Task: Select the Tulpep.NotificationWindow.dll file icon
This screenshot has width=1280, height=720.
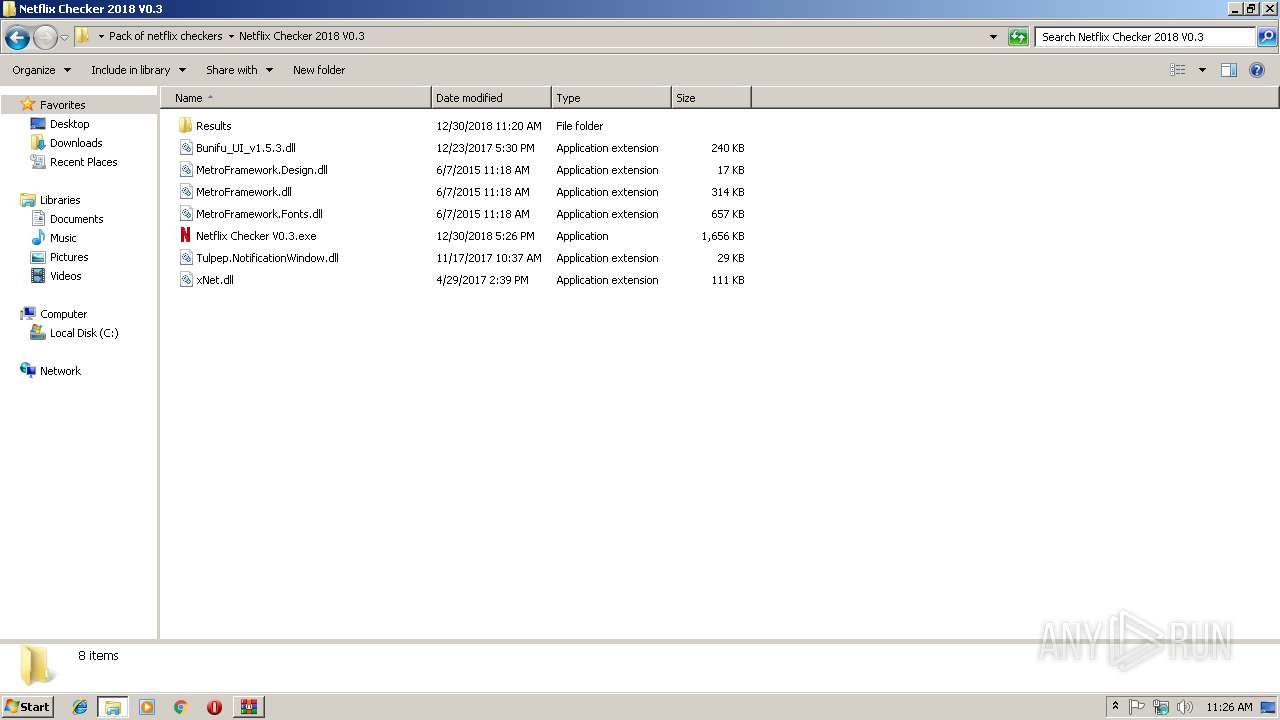Action: click(185, 258)
